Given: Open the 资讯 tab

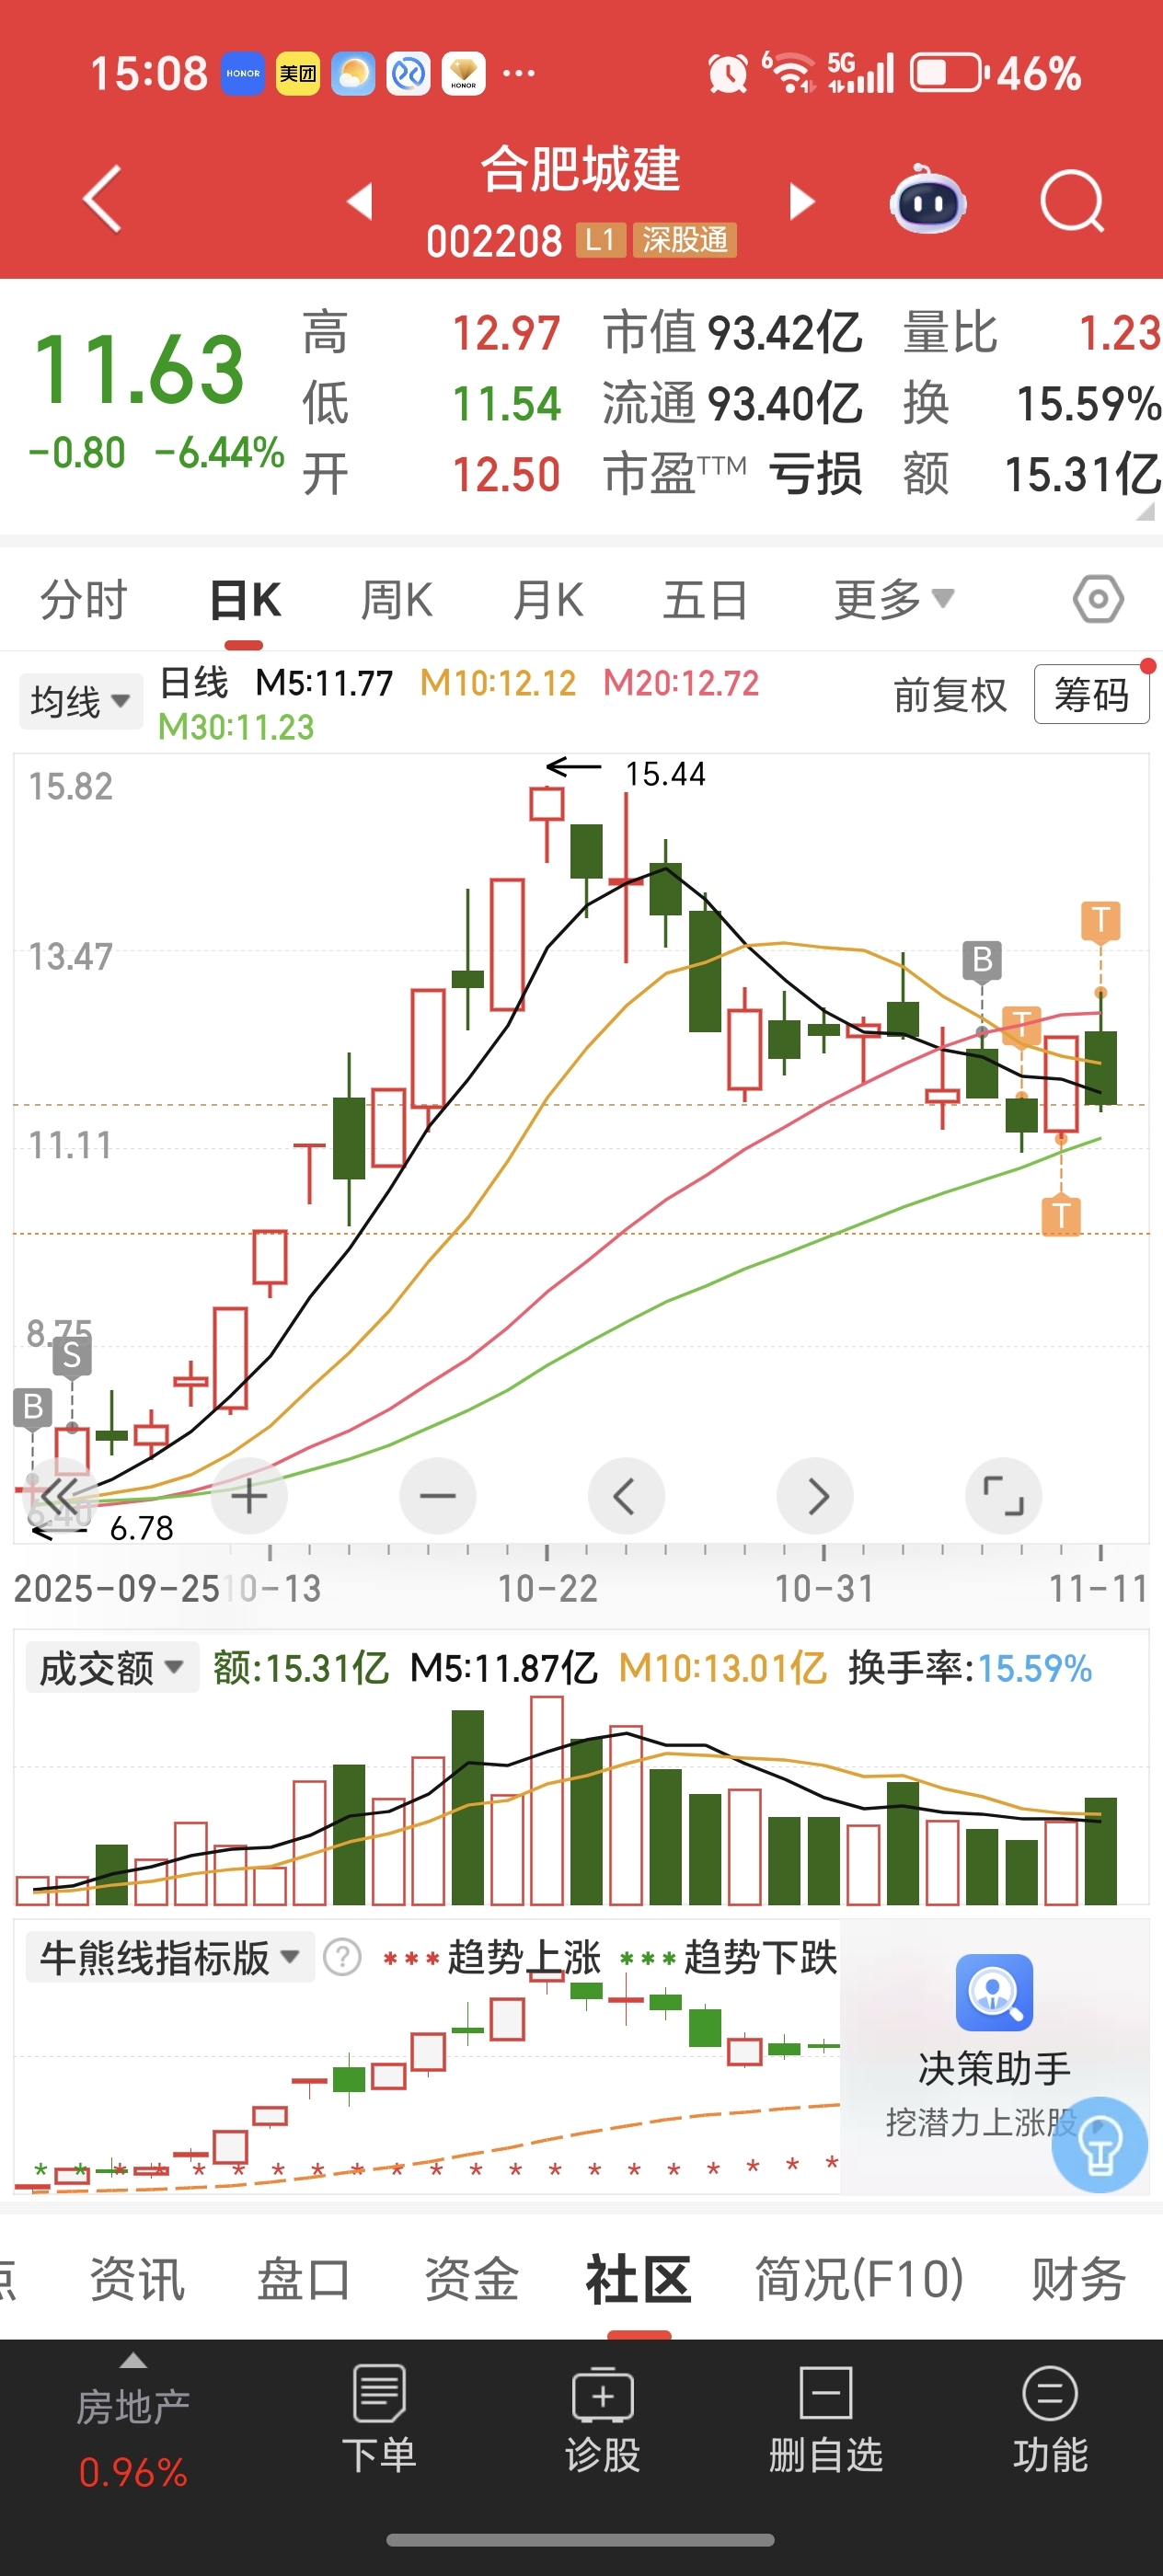Looking at the screenshot, I should coord(137,2279).
